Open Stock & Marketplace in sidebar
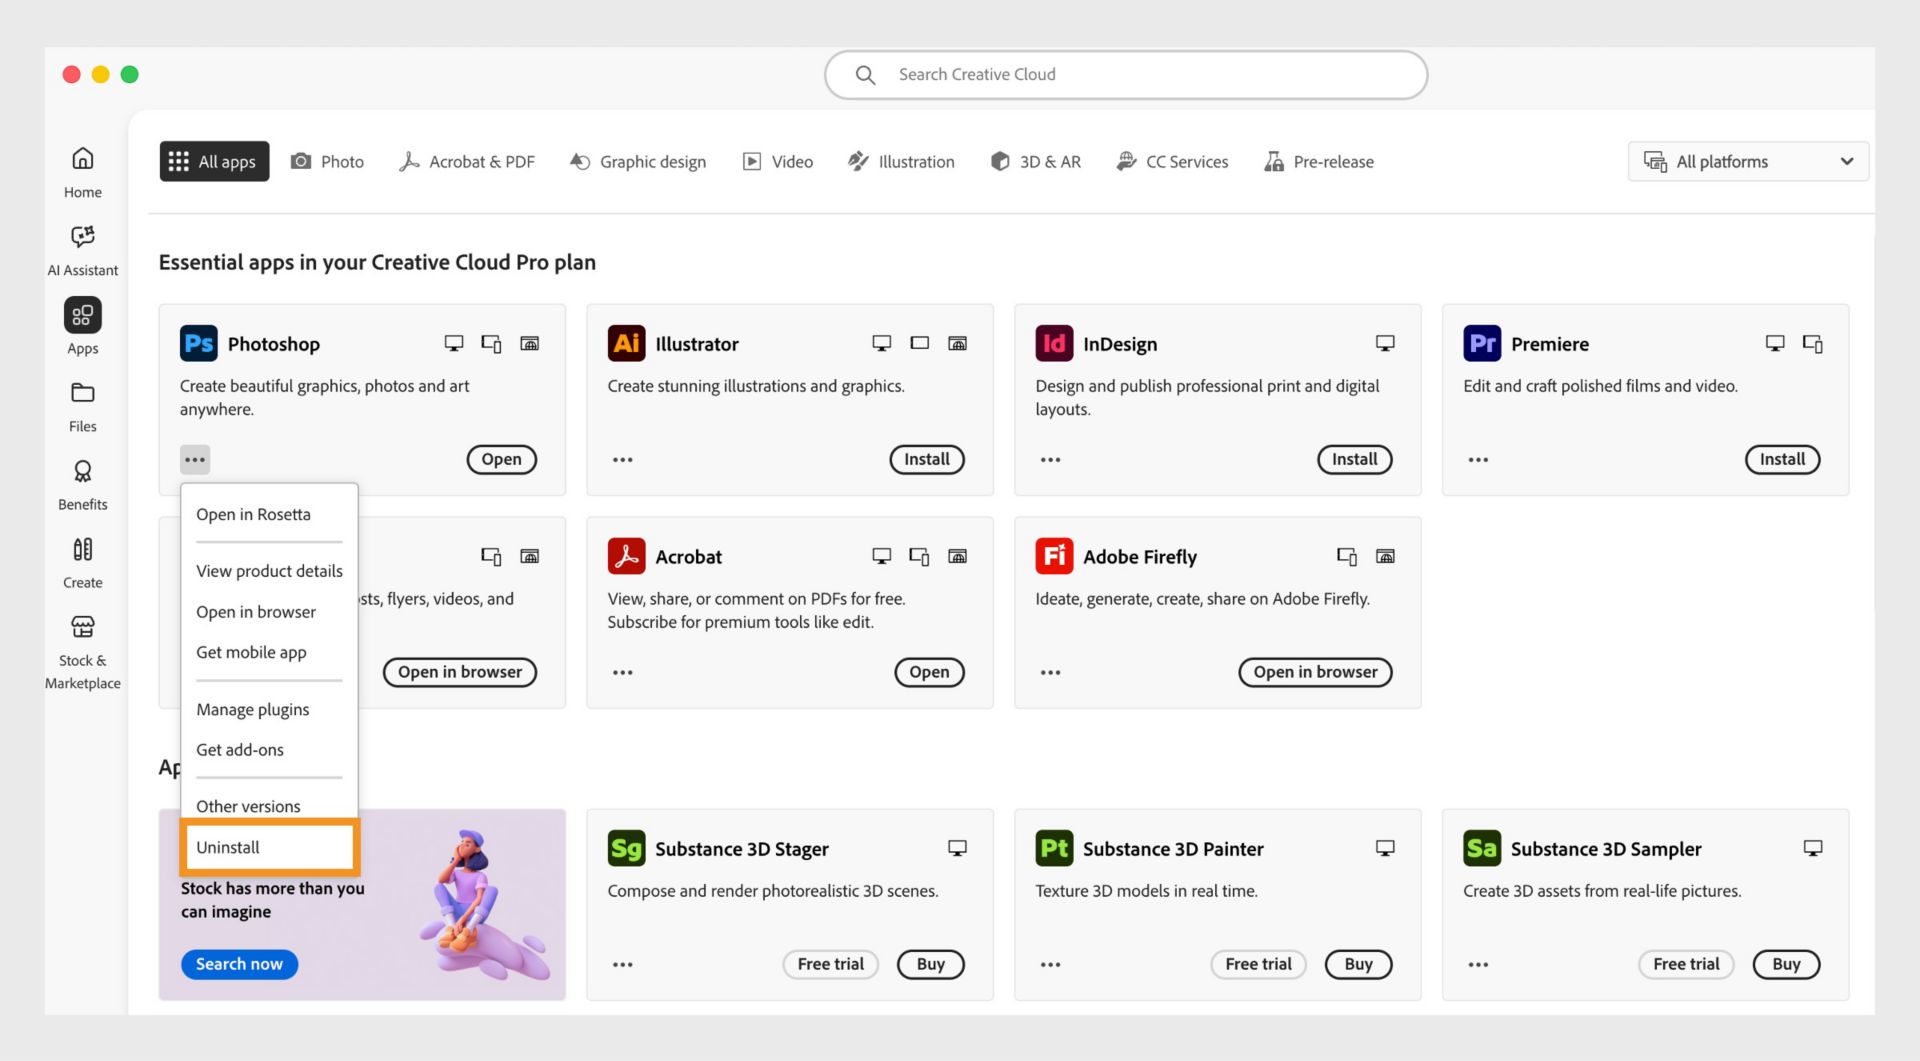This screenshot has height=1061, width=1920. [82, 652]
